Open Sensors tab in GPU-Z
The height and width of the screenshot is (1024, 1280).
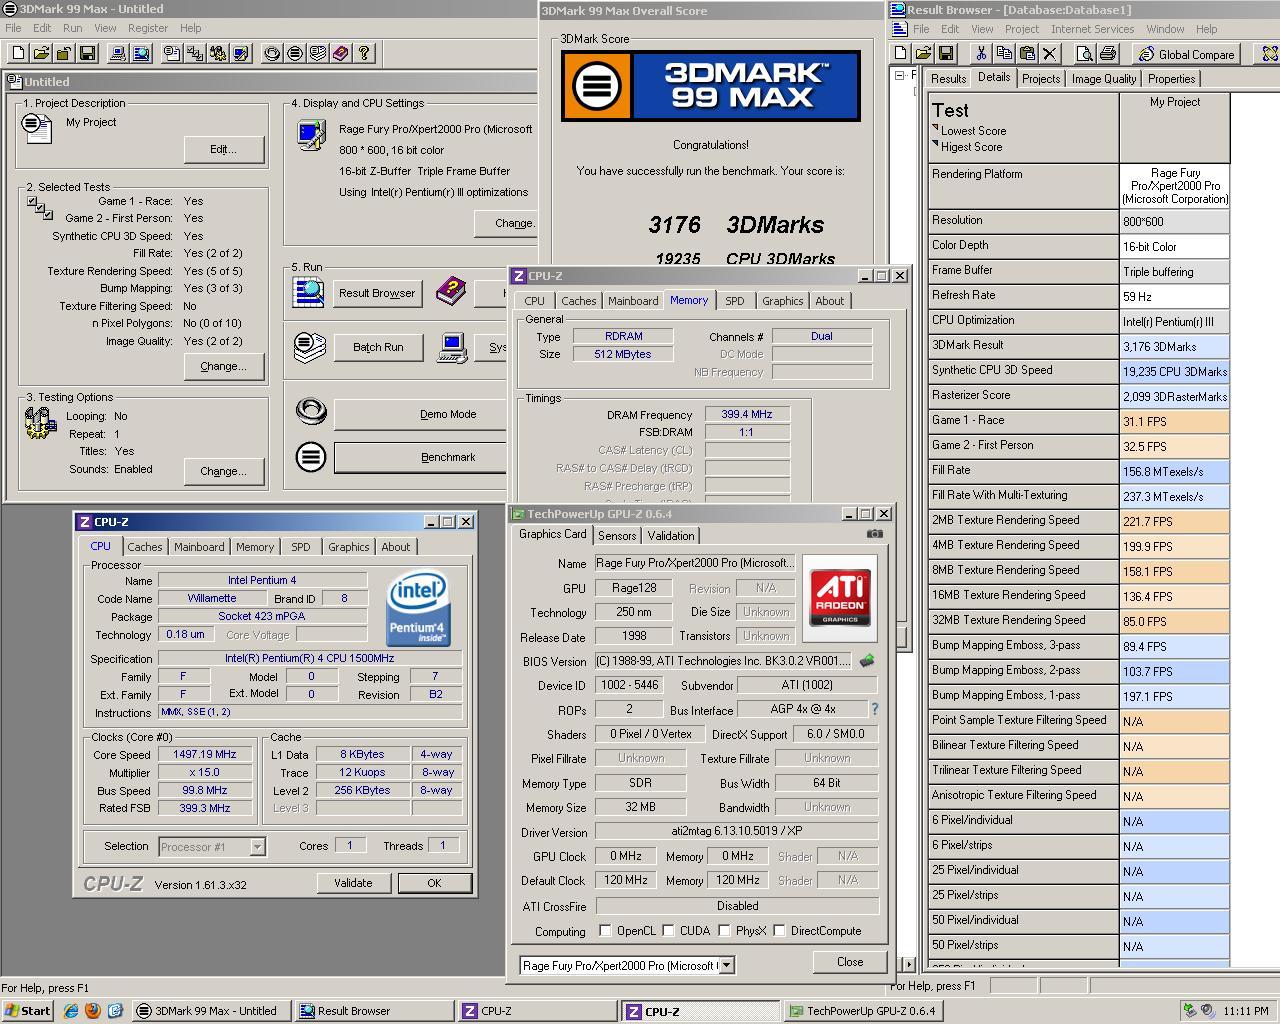click(x=617, y=536)
